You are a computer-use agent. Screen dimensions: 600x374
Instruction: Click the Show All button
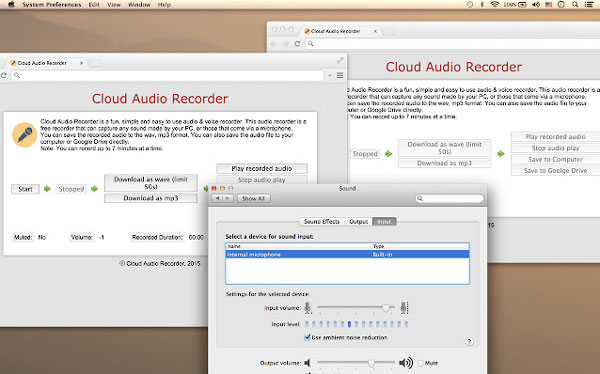coord(253,198)
